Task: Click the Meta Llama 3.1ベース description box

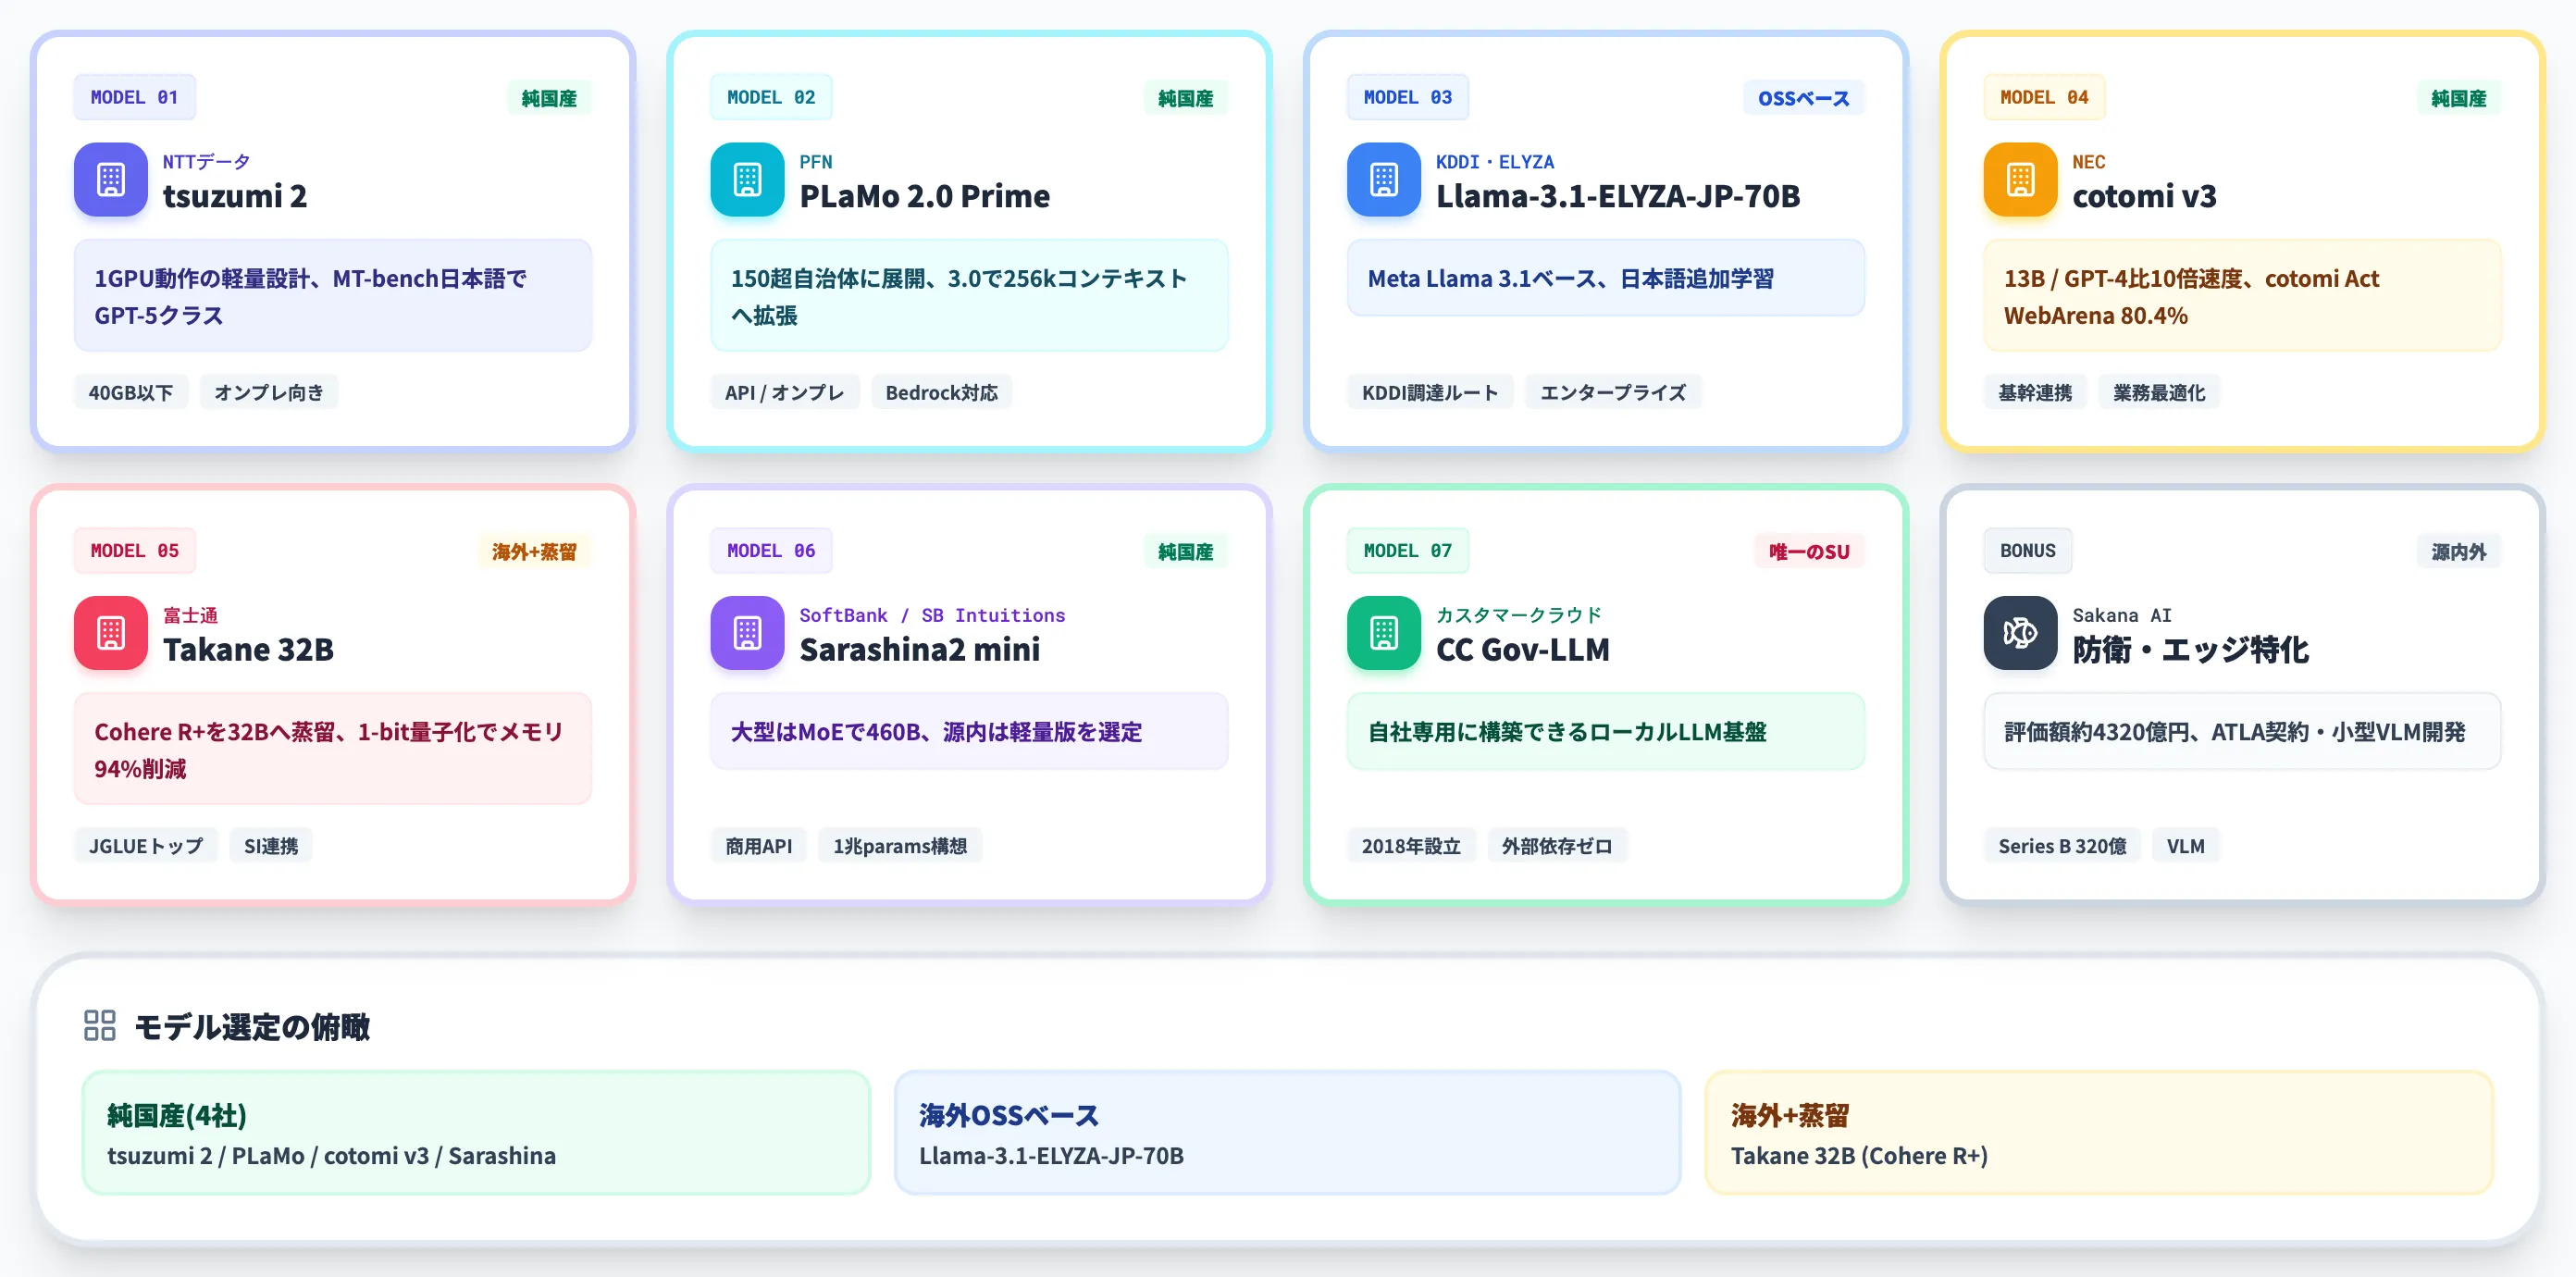Action: (x=1606, y=278)
